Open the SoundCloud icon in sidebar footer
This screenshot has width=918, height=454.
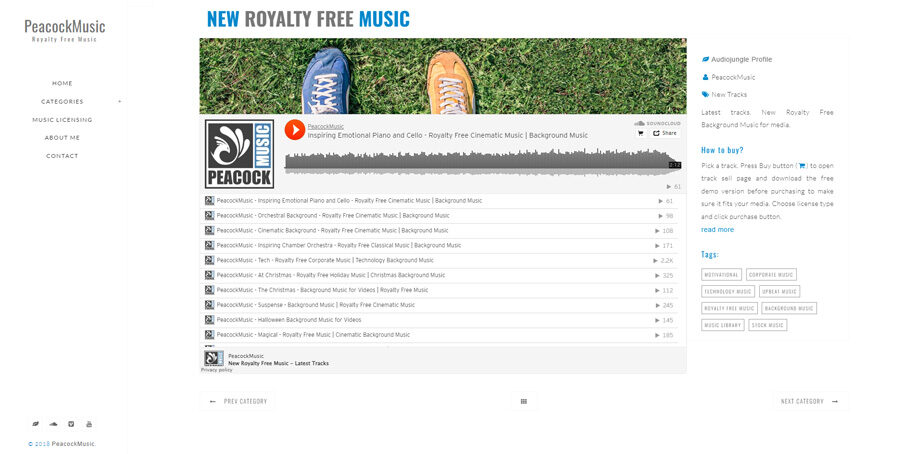click(x=53, y=424)
